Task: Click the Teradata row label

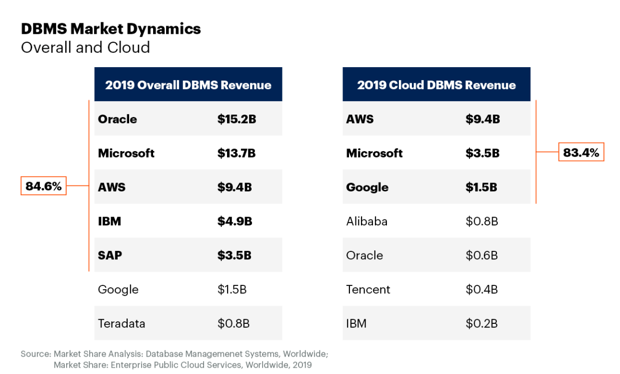Action: pos(121,323)
